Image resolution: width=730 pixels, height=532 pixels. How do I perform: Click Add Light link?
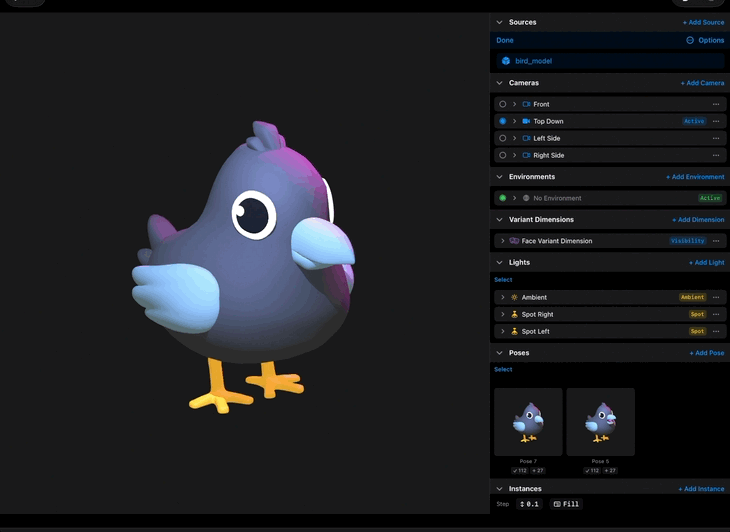(x=707, y=263)
